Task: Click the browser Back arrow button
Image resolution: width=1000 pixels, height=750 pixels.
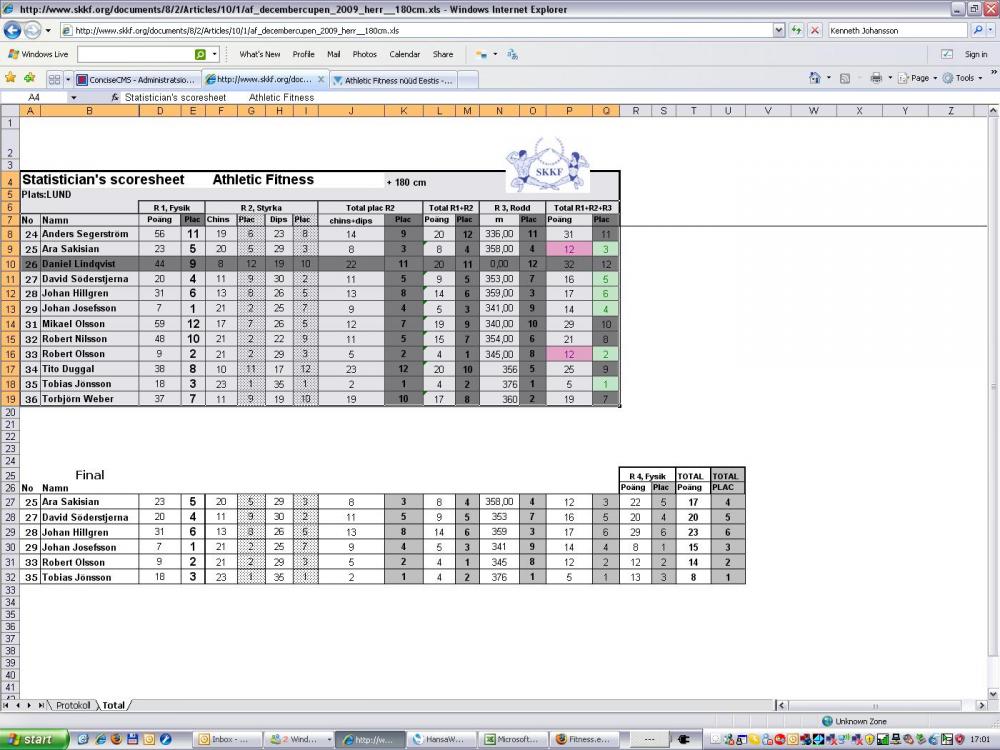Action: pos(13,31)
